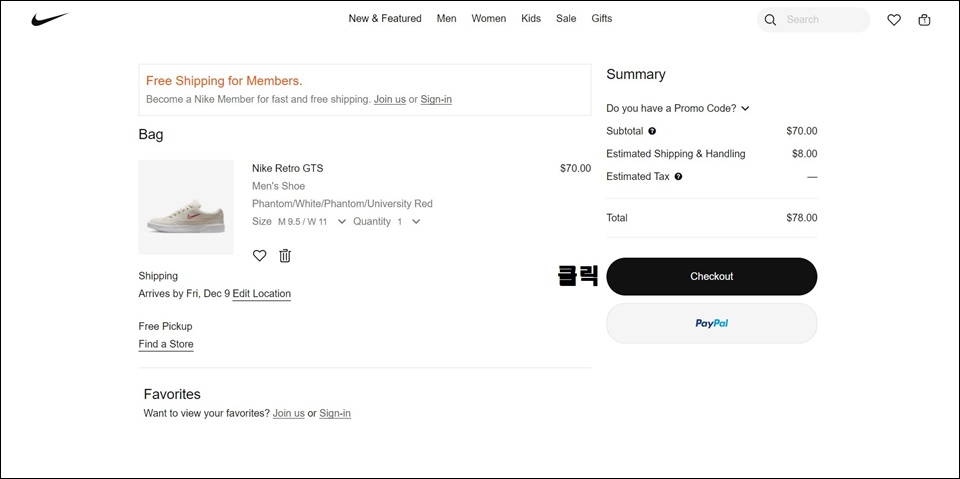Click the Estimated Tax help icon
The height and width of the screenshot is (479, 960).
tap(678, 176)
